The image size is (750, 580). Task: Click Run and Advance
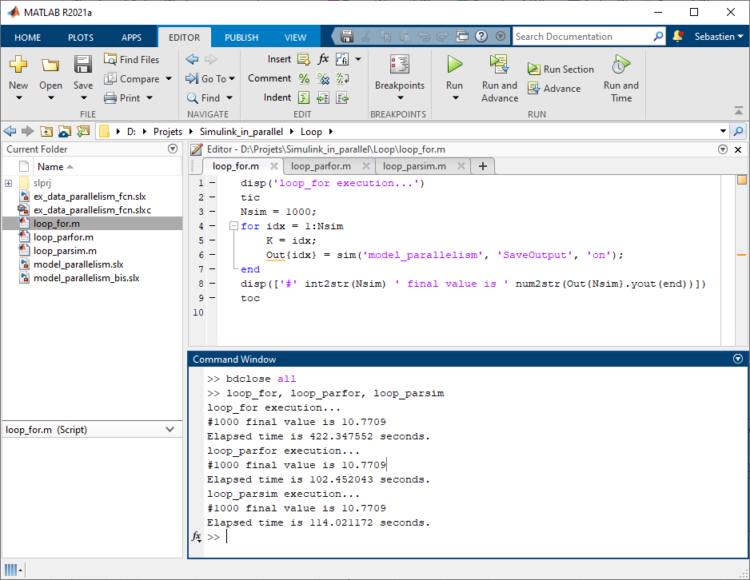500,77
